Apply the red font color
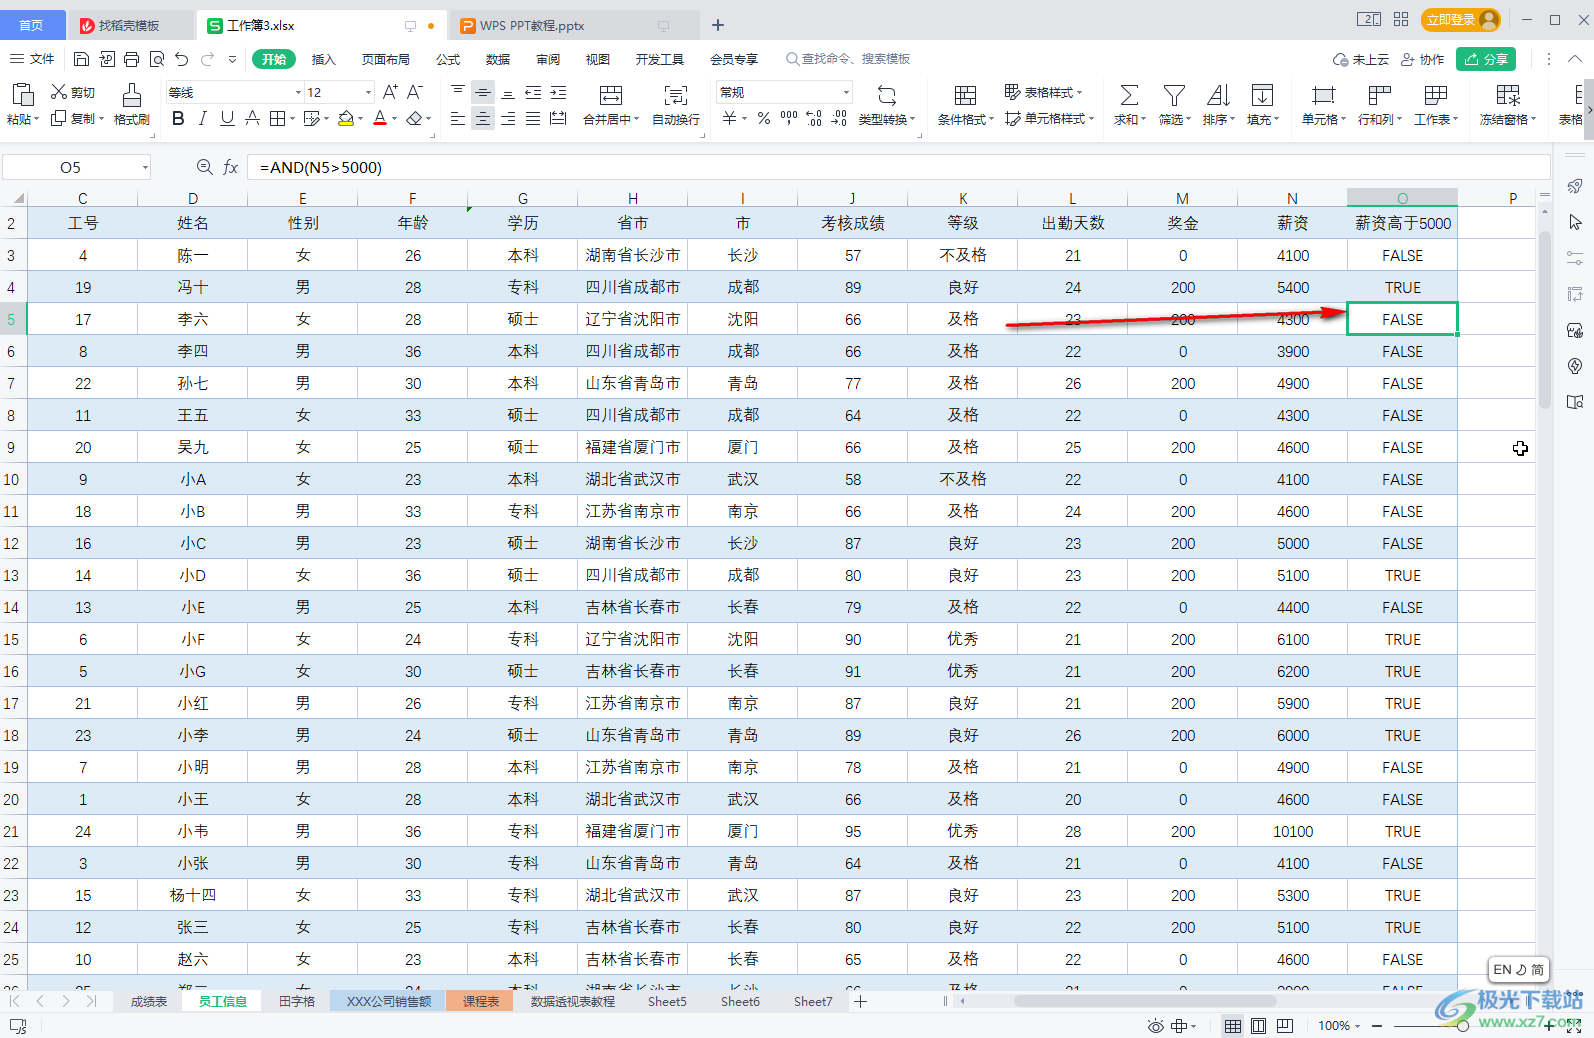Image resolution: width=1594 pixels, height=1038 pixels. click(380, 119)
